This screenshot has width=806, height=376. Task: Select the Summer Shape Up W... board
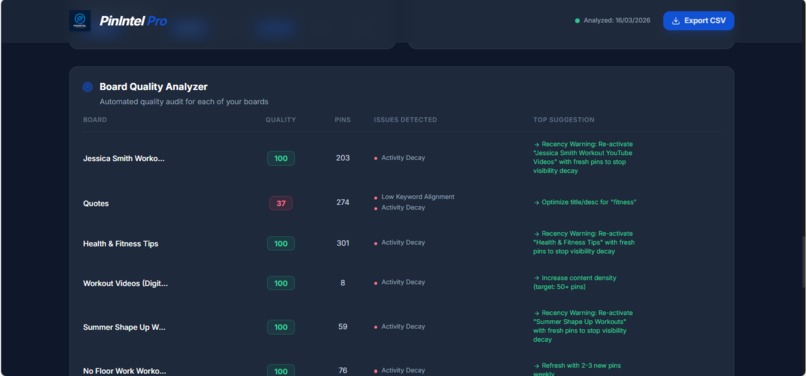point(124,327)
